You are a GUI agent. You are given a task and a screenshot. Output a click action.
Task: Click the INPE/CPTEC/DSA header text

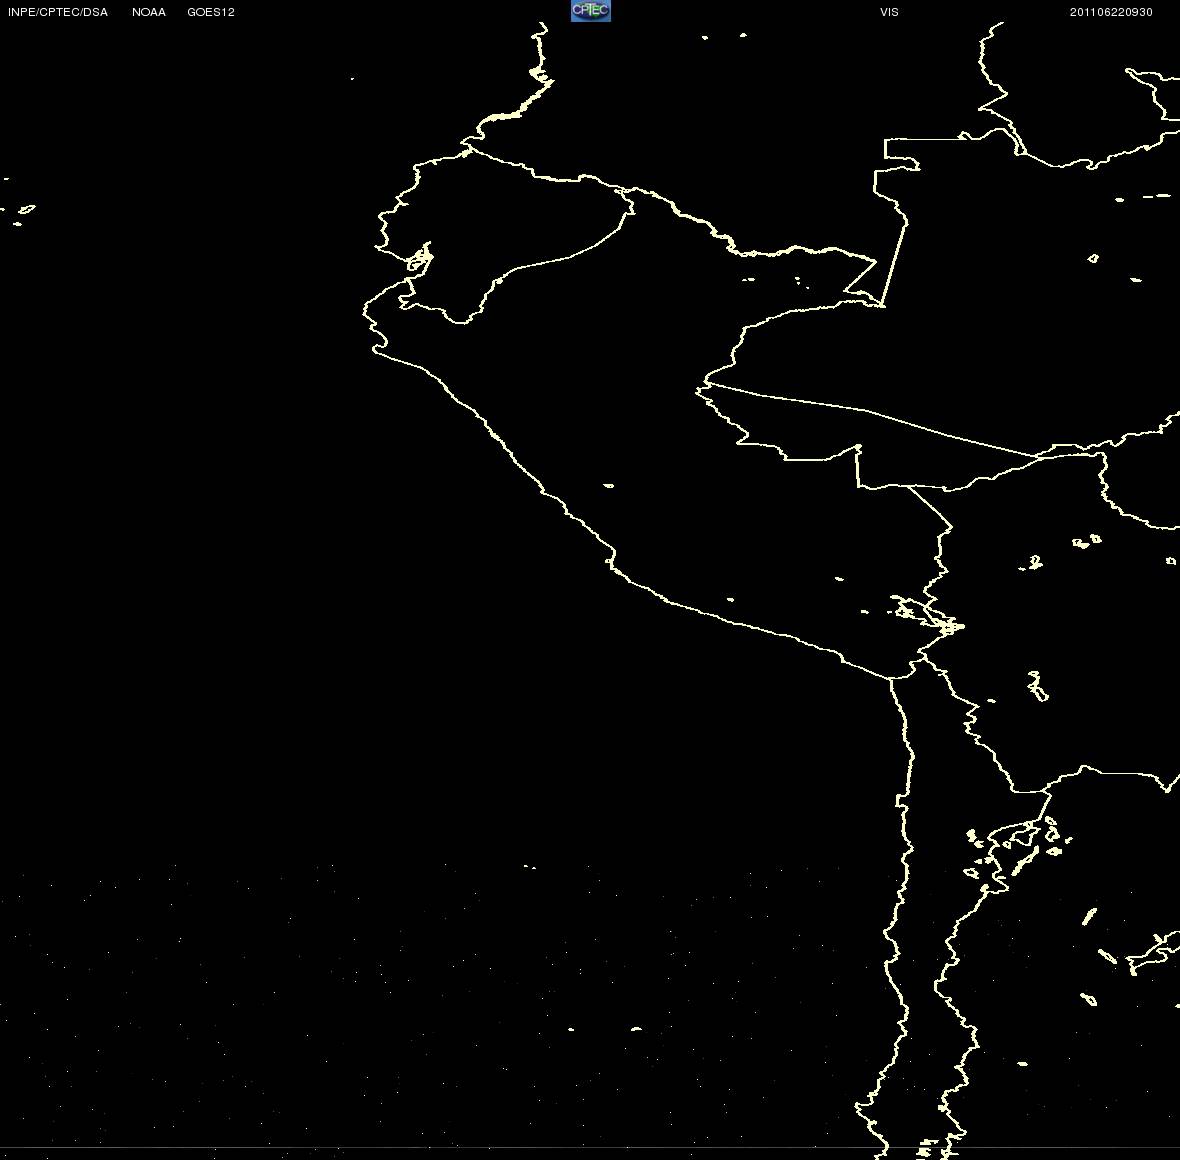coord(58,12)
